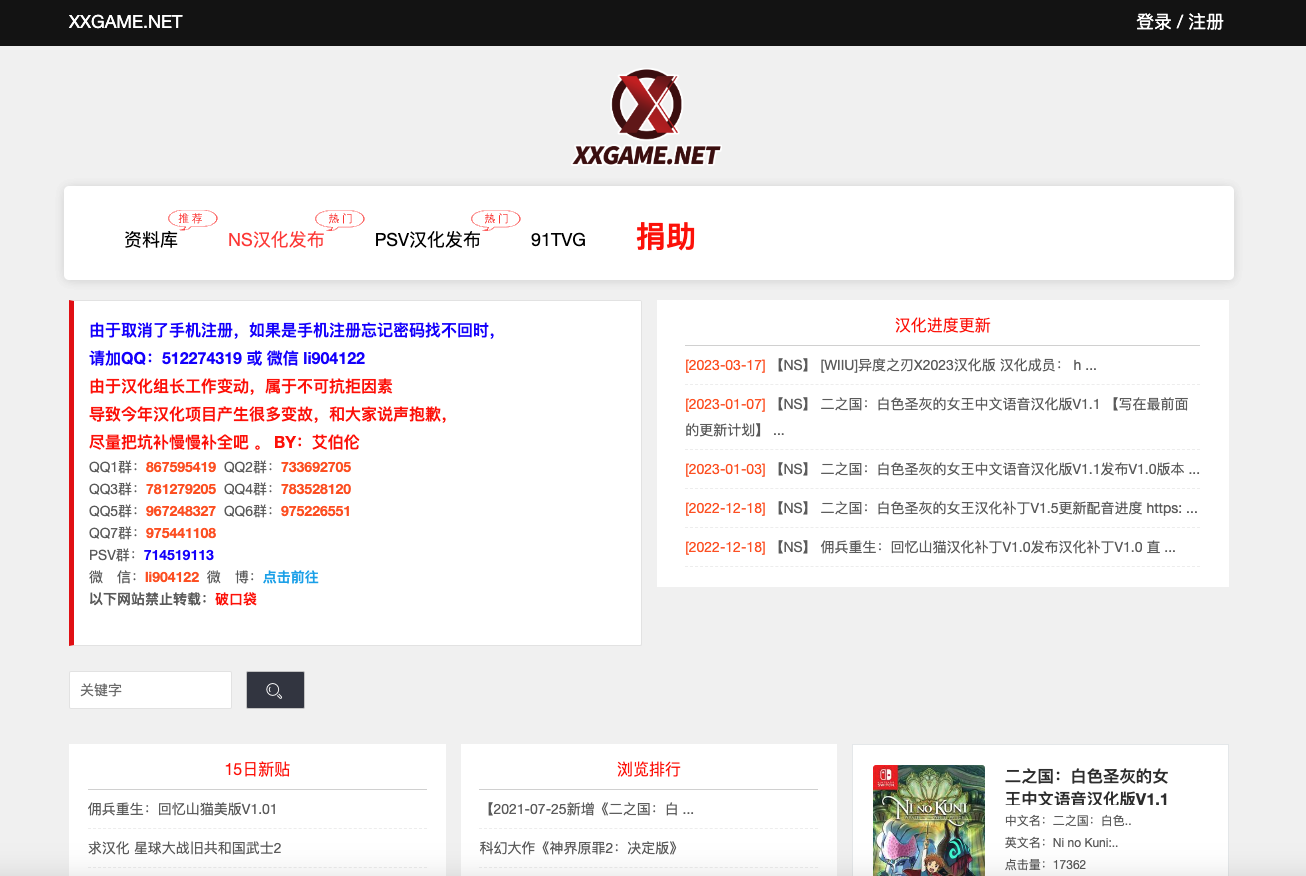Click the 热门 badge above NS汉化发布

pyautogui.click(x=340, y=219)
